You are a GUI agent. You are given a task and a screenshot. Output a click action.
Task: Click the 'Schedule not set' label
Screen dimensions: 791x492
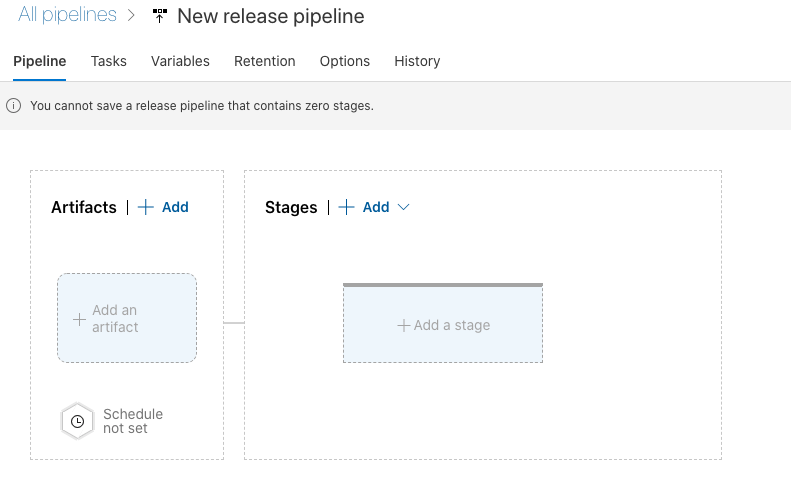click(x=132, y=421)
